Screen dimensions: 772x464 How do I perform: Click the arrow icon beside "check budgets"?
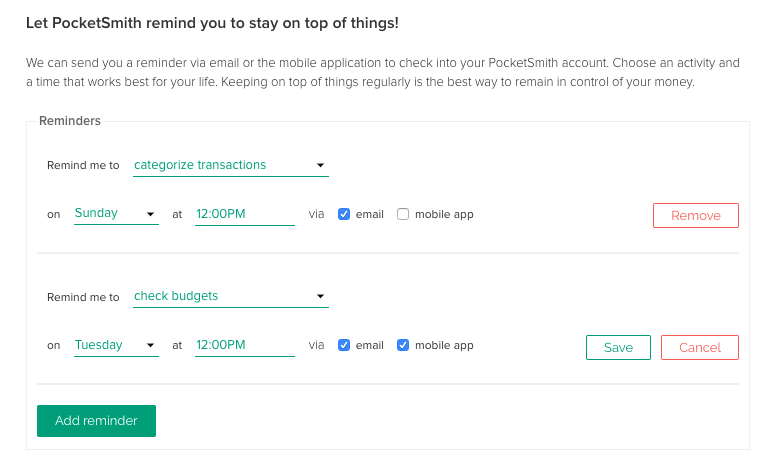(x=320, y=297)
